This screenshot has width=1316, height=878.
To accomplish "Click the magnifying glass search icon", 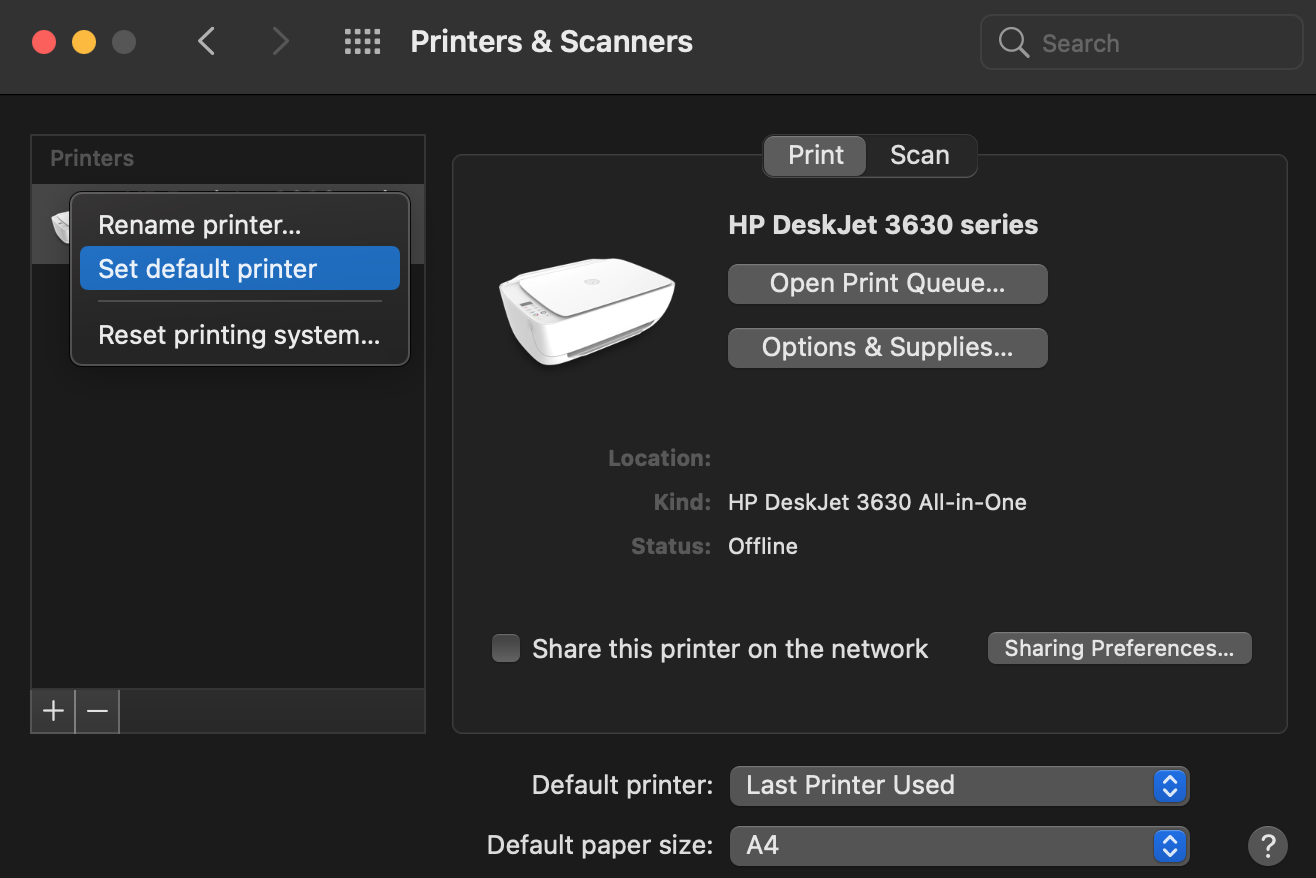I will click(x=1014, y=42).
